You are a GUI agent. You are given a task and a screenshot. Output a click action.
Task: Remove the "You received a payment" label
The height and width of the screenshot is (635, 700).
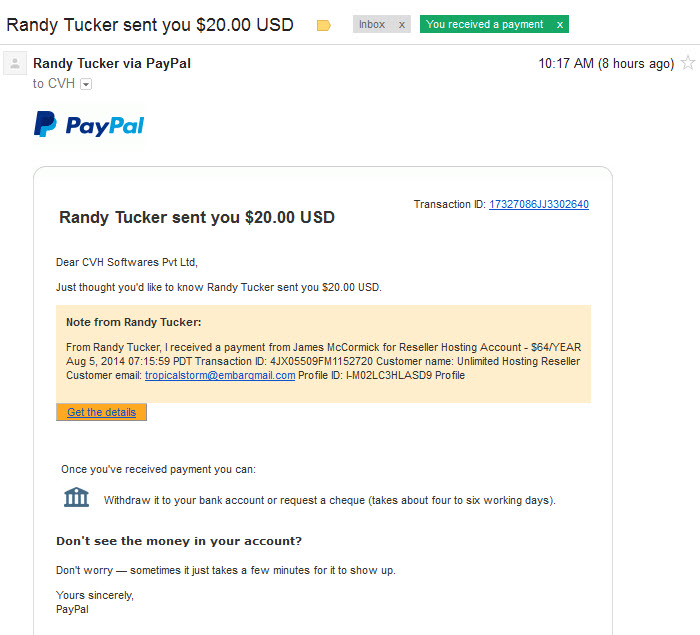[x=559, y=25]
